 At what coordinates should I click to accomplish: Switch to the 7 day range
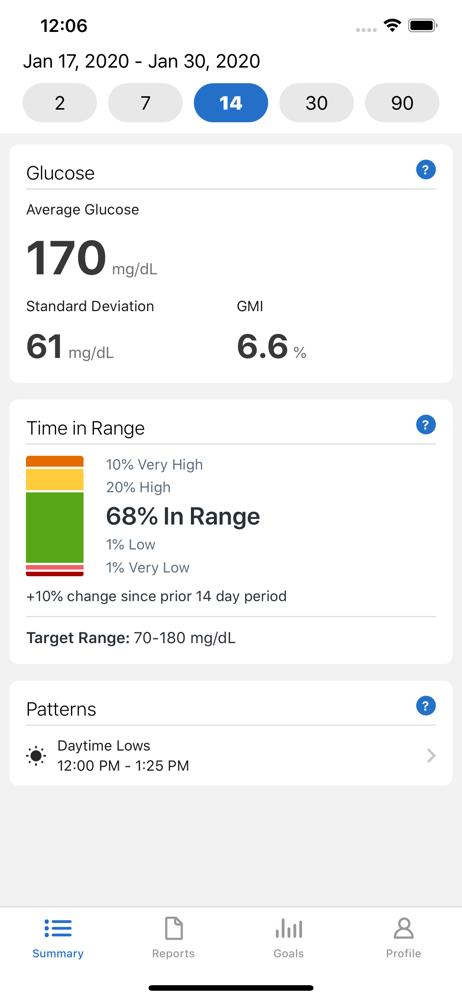click(x=145, y=103)
